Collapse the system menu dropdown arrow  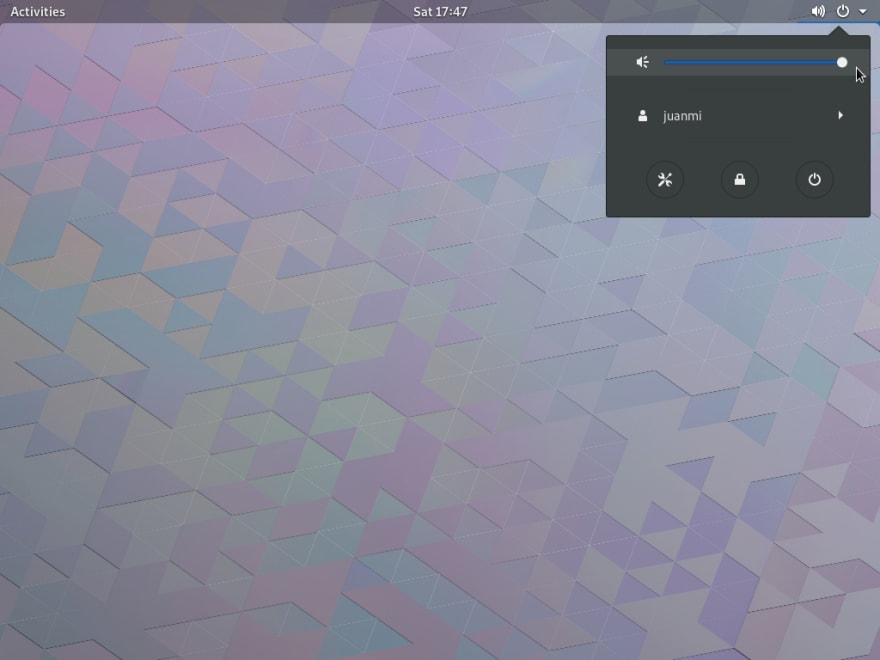click(x=863, y=12)
